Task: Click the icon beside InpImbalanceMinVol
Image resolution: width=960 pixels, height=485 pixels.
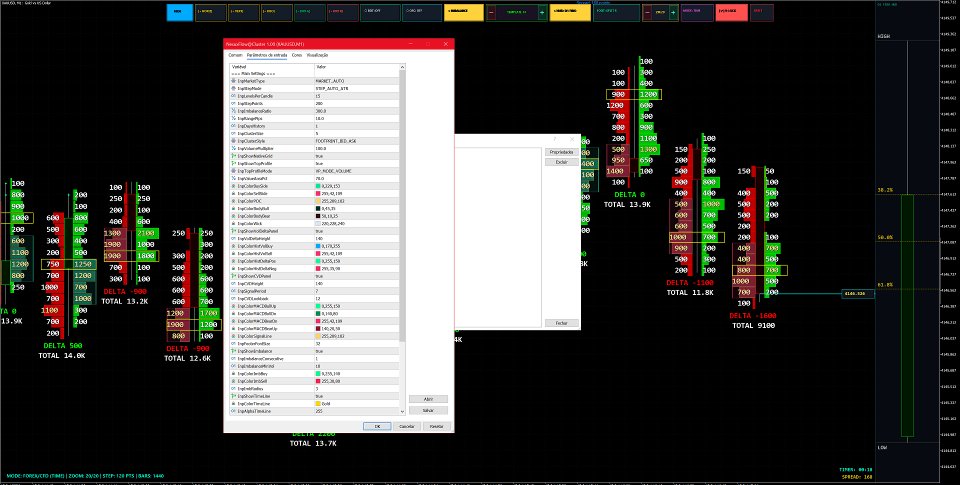Action: [x=234, y=366]
